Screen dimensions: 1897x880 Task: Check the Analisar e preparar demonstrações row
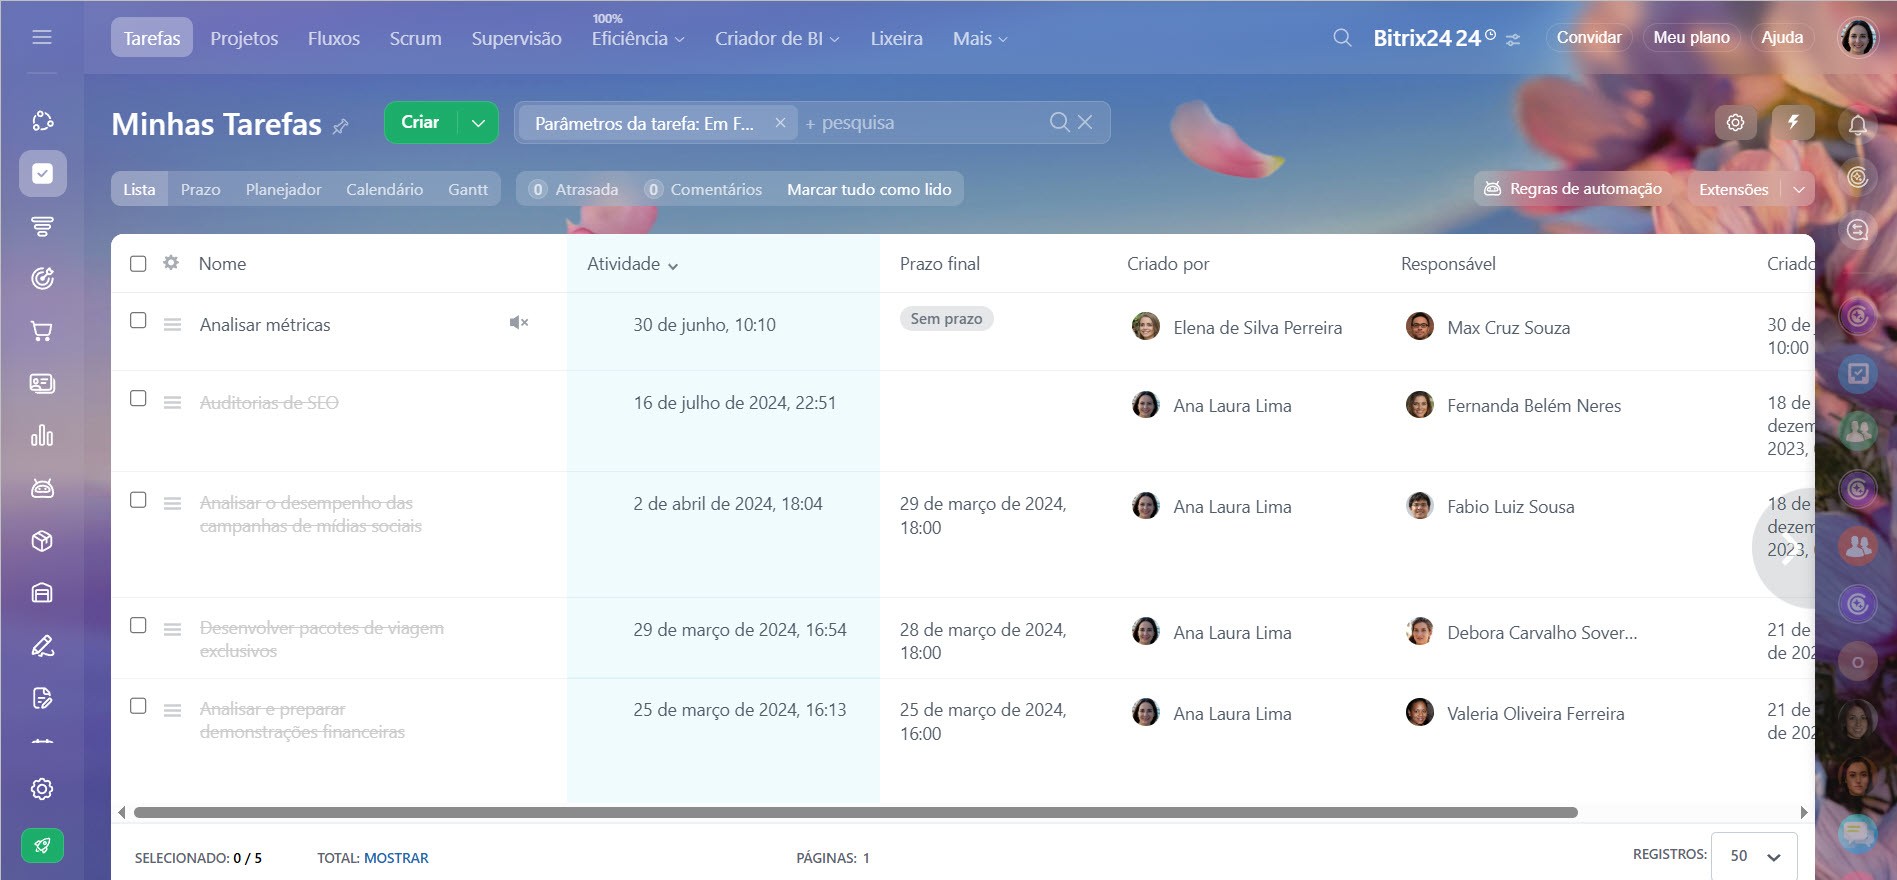point(138,706)
